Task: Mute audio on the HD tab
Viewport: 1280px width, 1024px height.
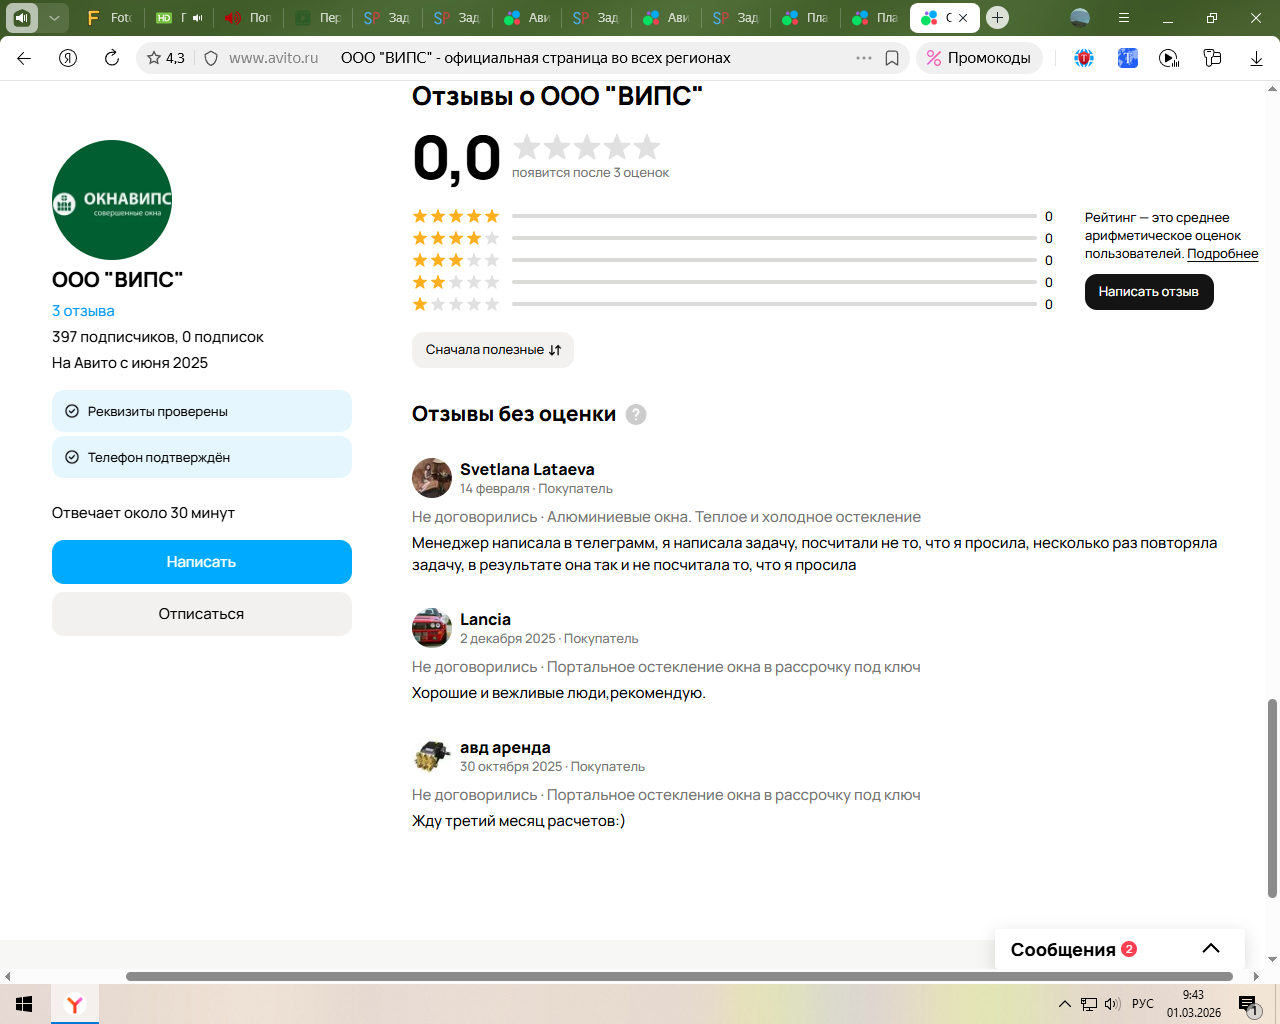Action: coord(198,17)
